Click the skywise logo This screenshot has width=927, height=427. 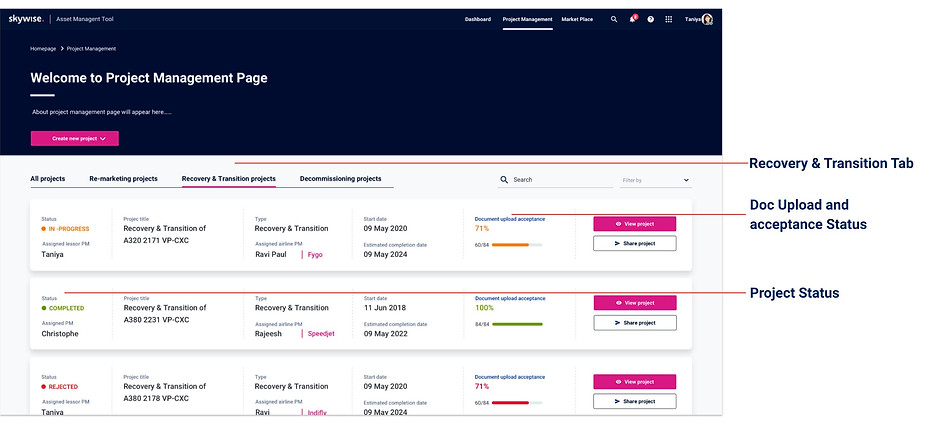(x=26, y=19)
